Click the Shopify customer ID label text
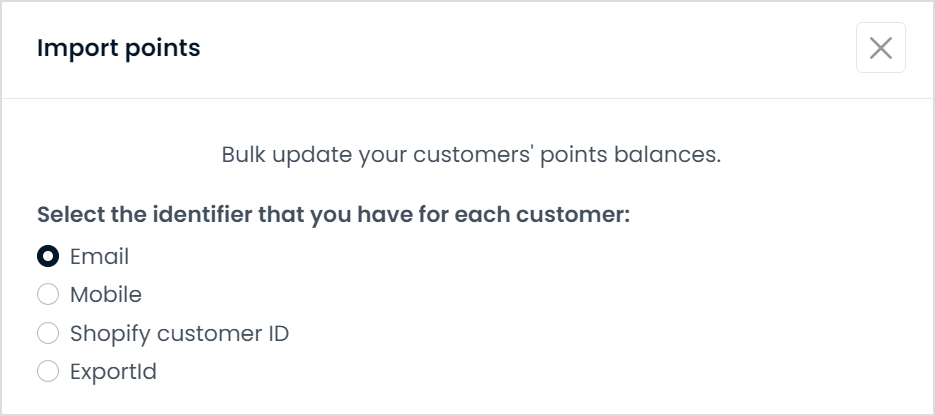 click(x=179, y=334)
